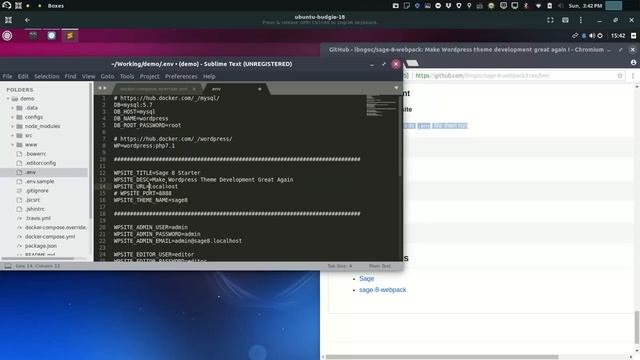
Task: Open the sage-8-webpack link
Action: [382, 290]
